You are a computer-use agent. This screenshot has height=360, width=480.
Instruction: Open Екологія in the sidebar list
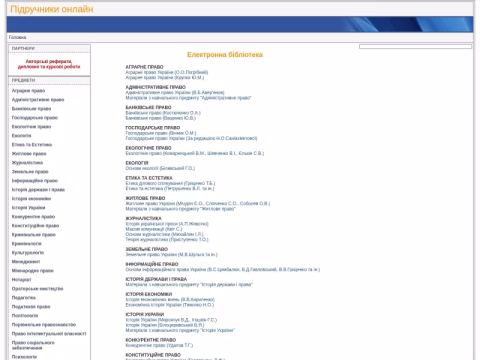point(21,136)
